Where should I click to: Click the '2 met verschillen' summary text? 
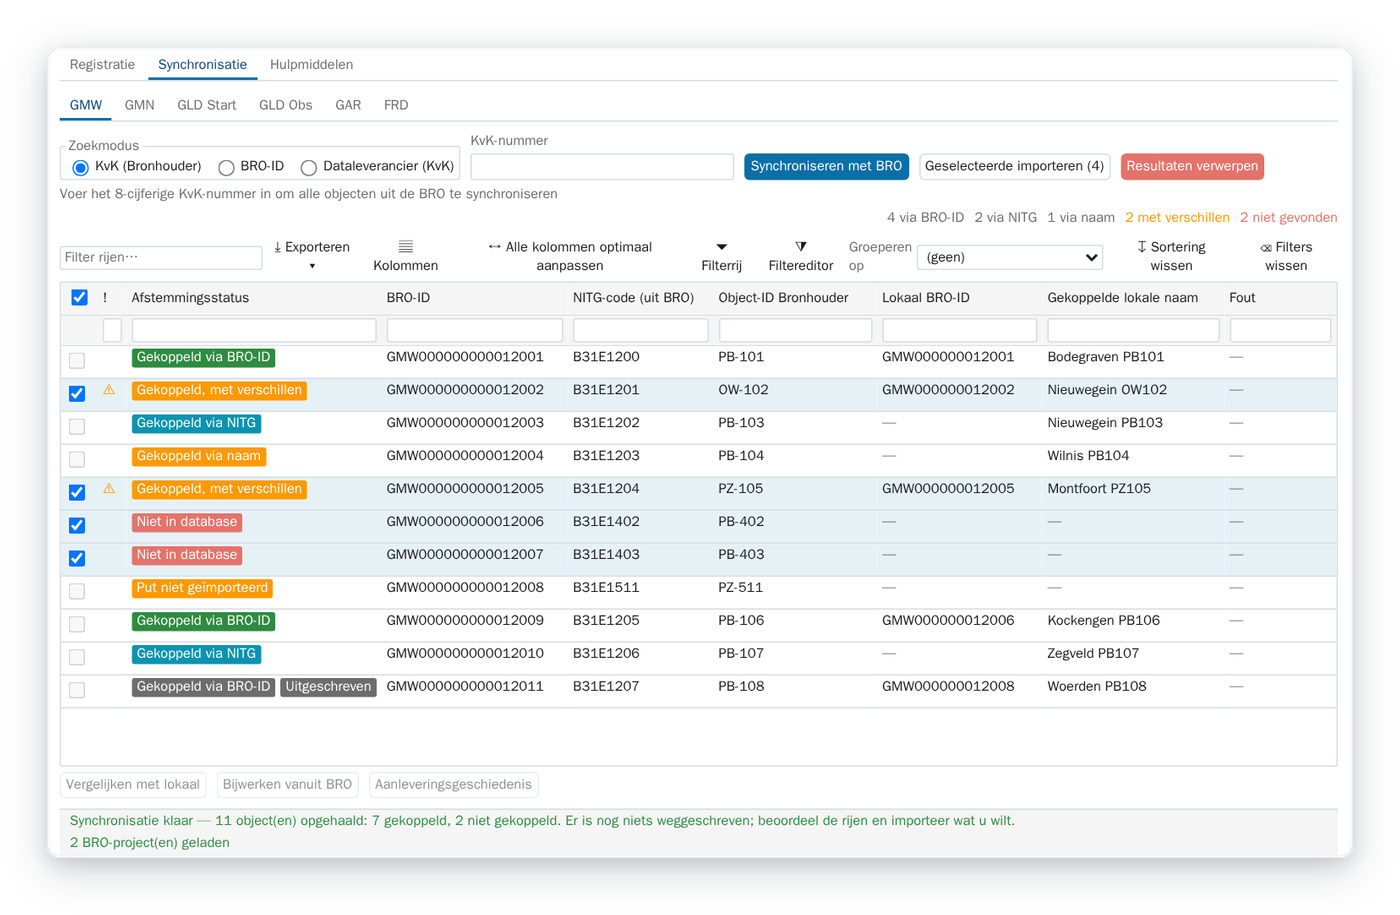tap(1177, 217)
